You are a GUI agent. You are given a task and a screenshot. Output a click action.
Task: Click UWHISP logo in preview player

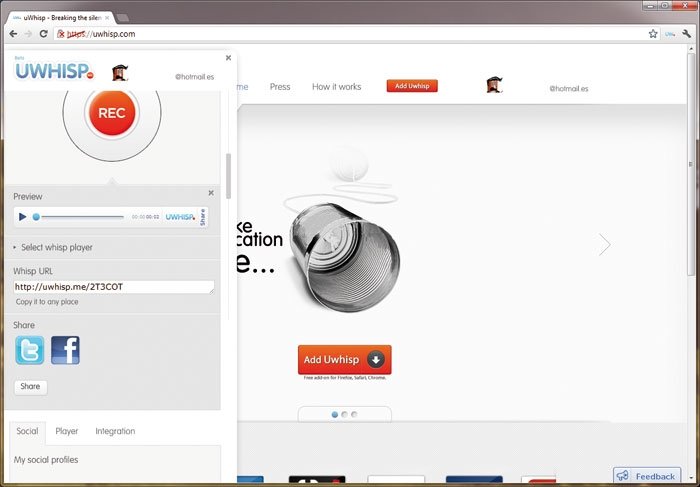point(180,217)
